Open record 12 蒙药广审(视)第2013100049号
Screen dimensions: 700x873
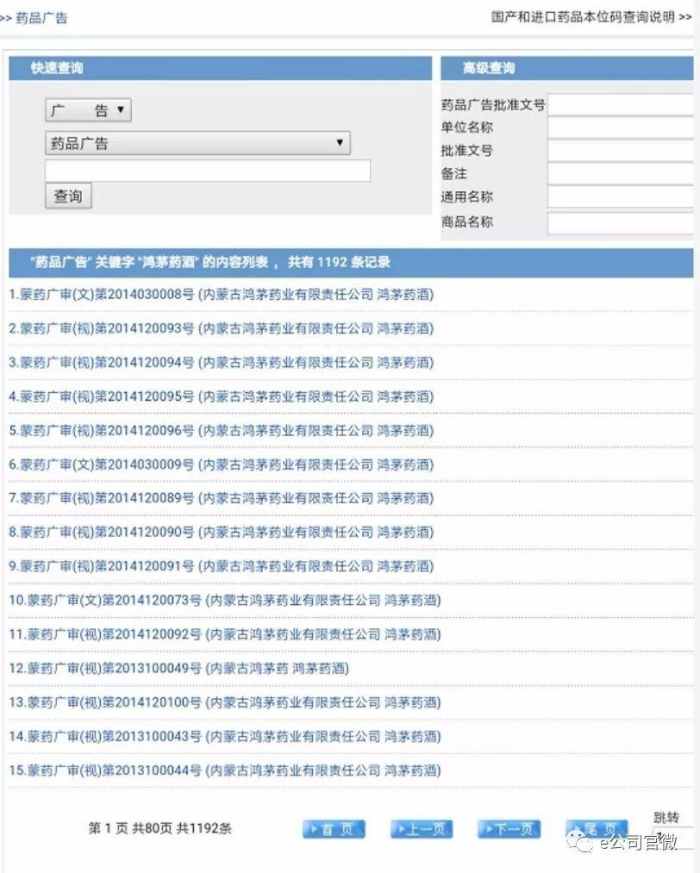[179, 668]
